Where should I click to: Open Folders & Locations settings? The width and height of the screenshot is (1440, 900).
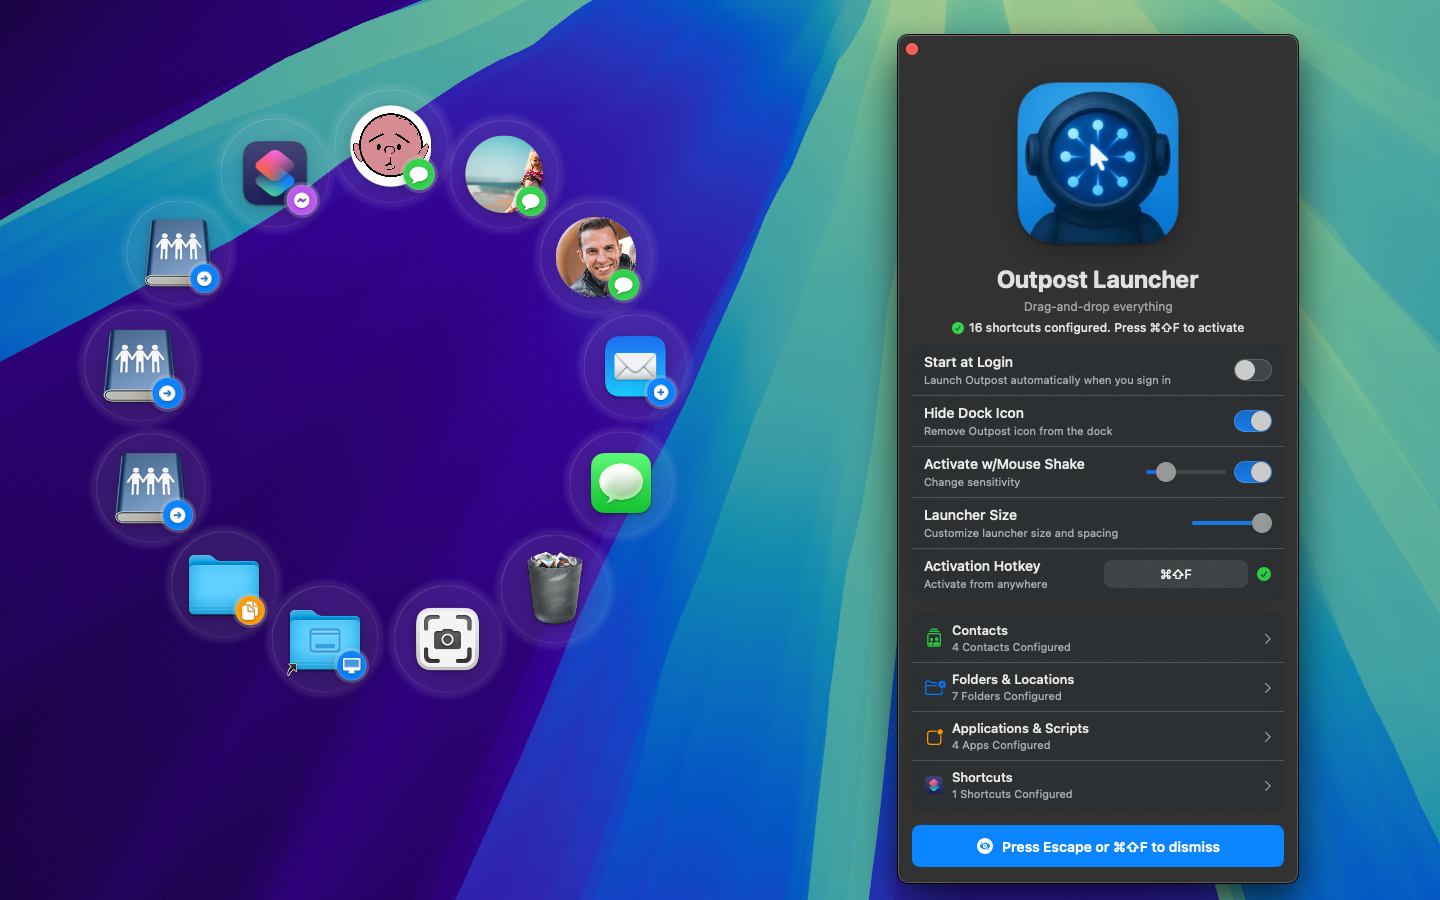[x=1097, y=687]
